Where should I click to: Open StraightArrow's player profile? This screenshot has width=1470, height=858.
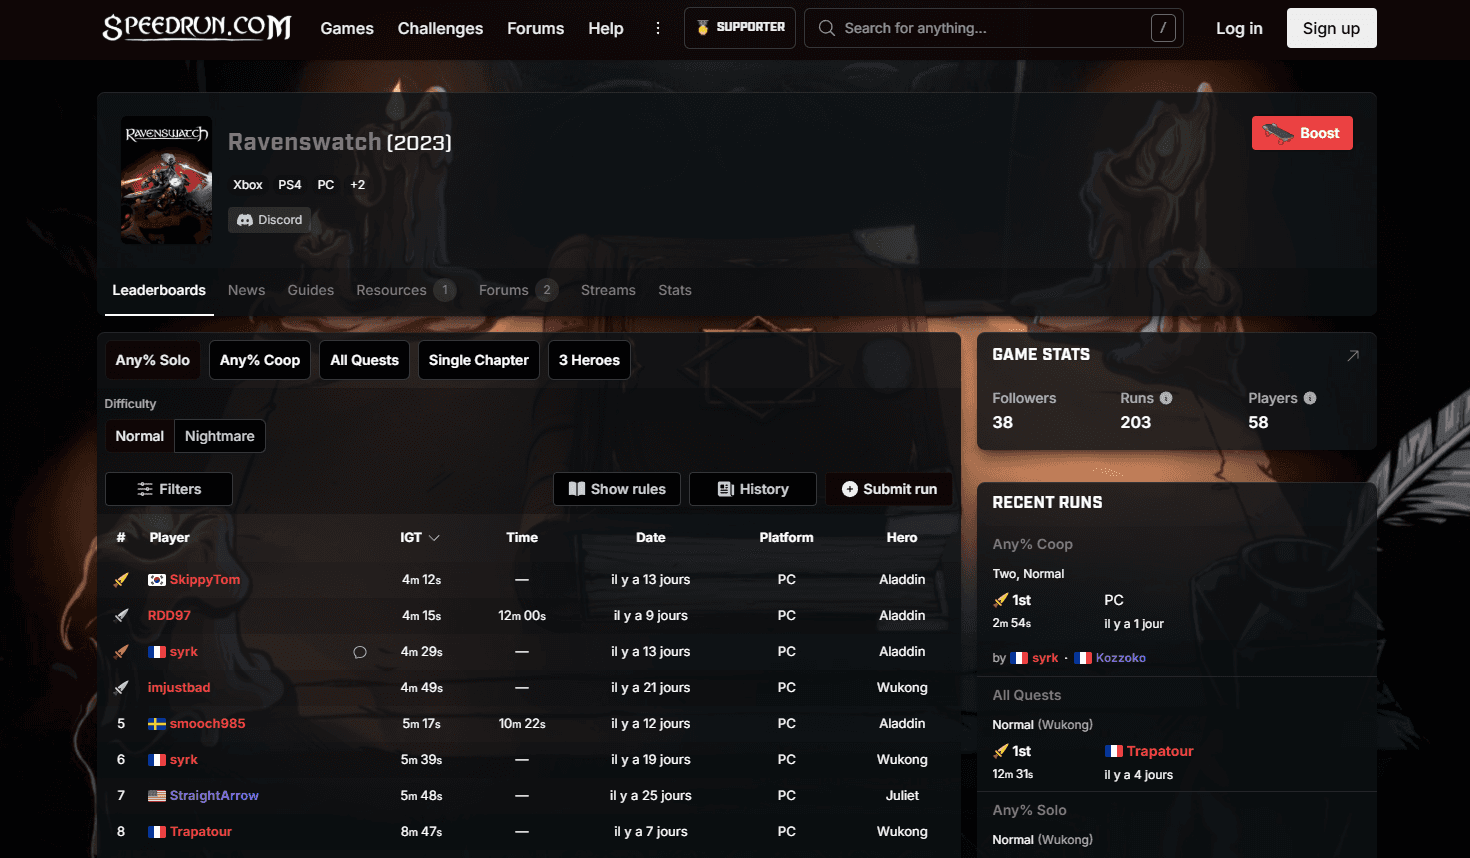tap(214, 796)
